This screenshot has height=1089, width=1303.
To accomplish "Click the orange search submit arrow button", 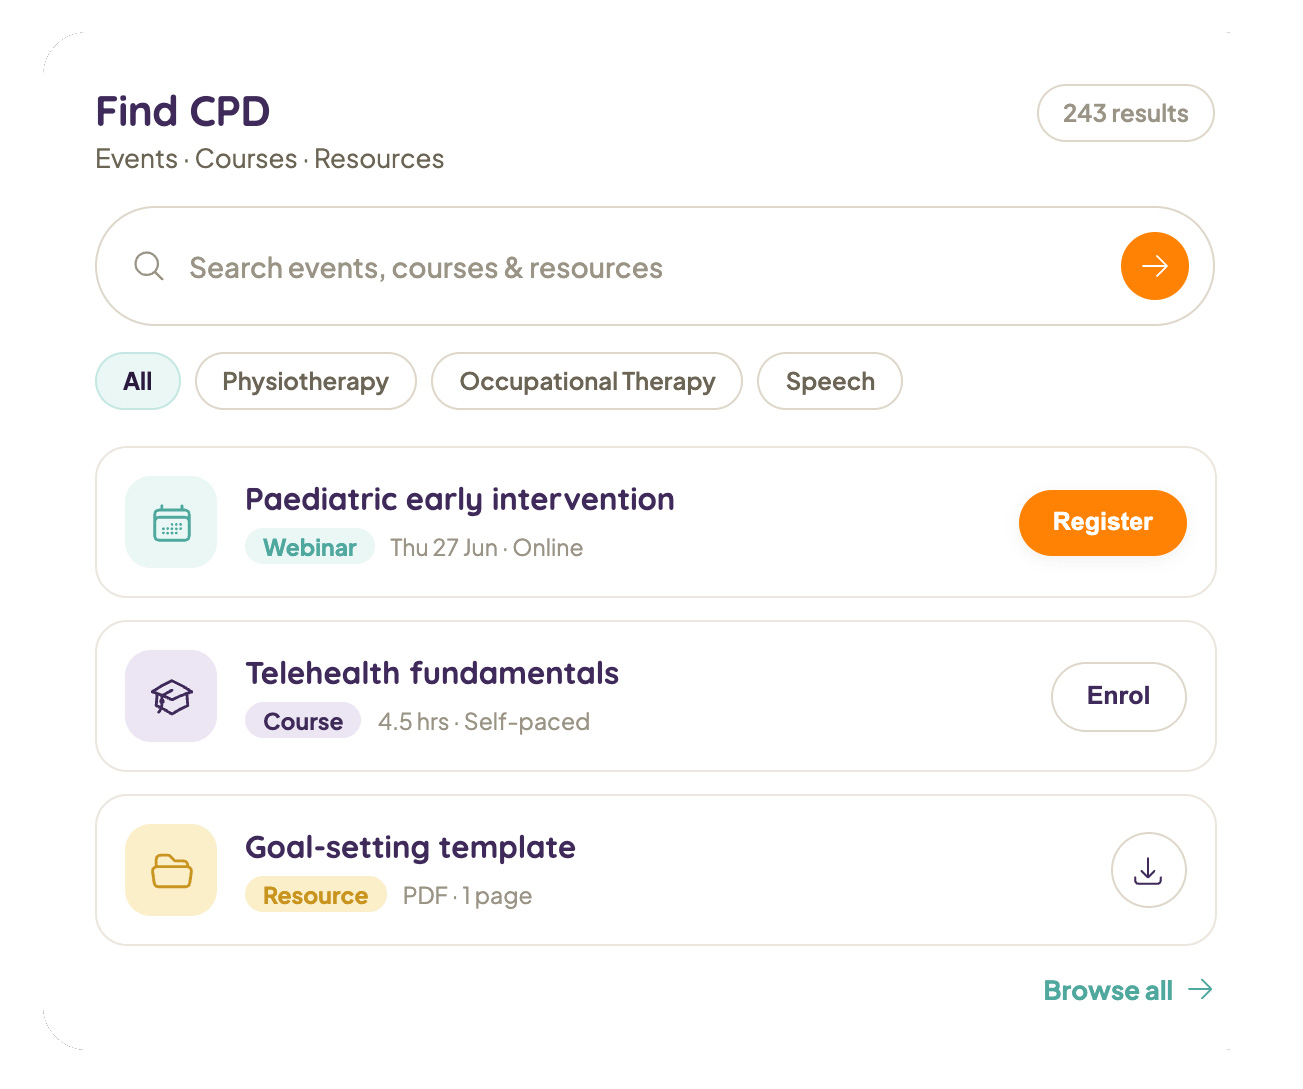I will (x=1154, y=266).
